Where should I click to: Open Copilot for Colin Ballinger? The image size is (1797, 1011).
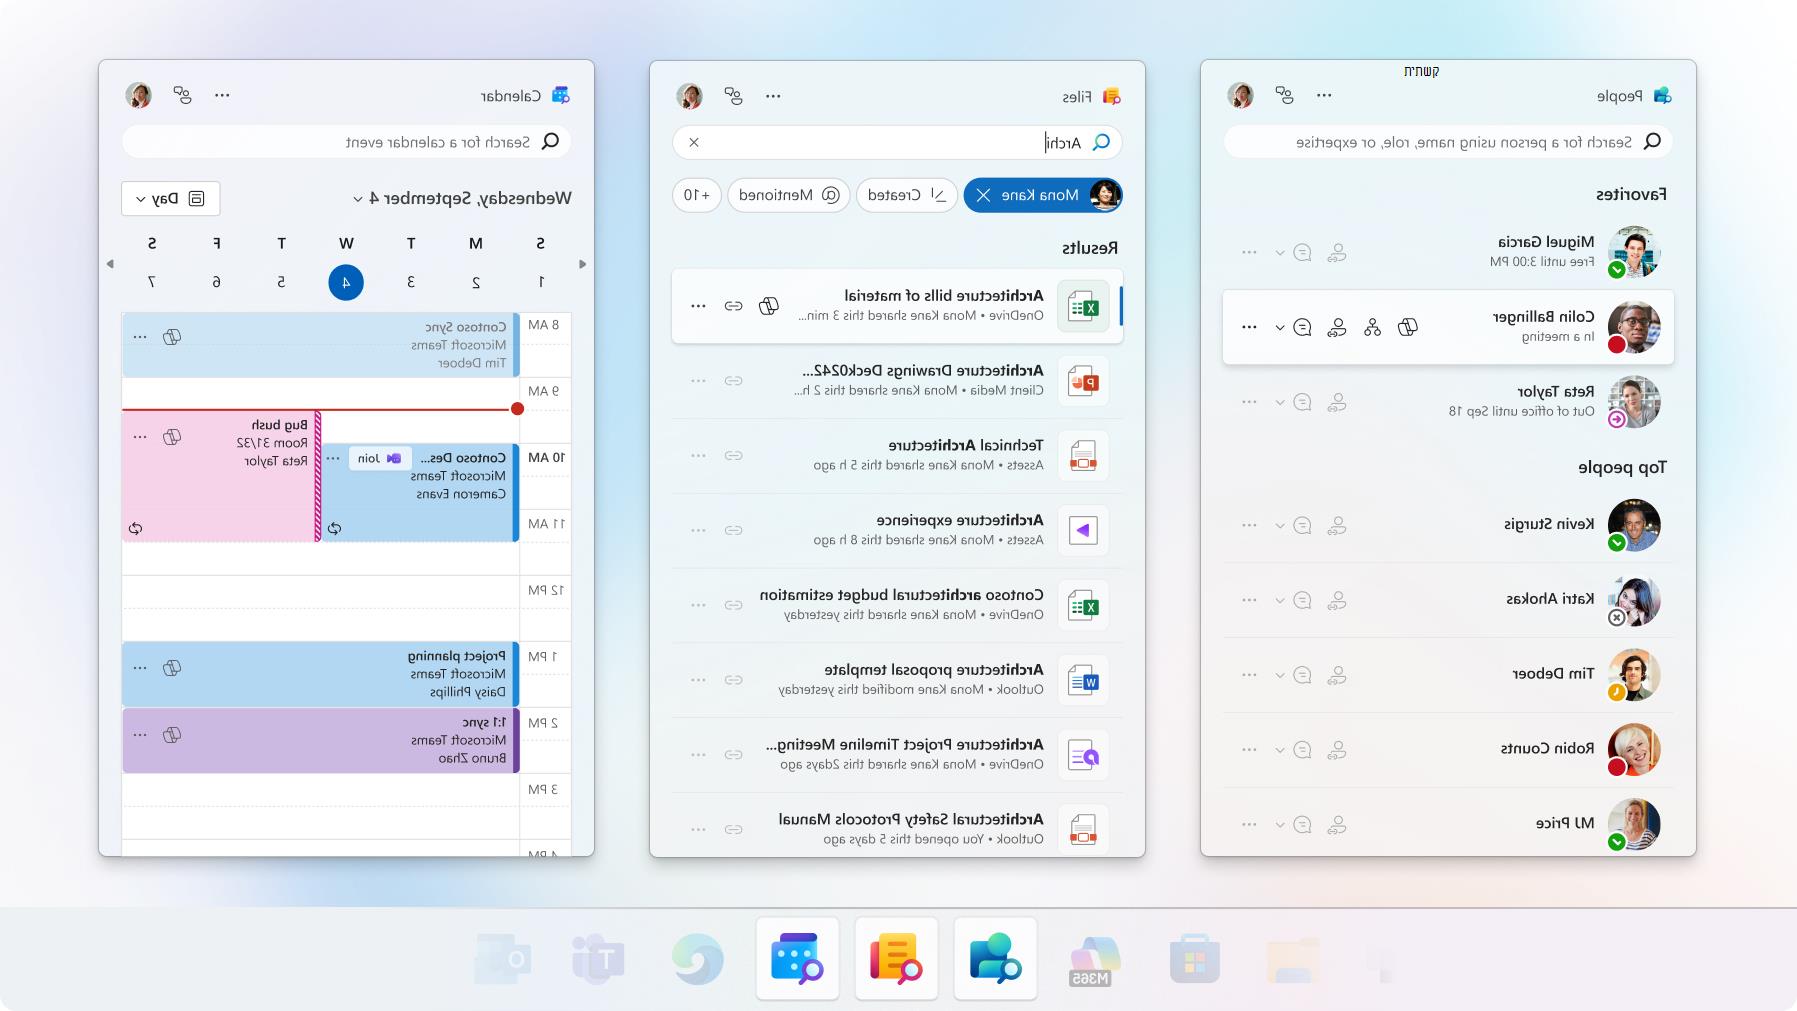(1407, 327)
